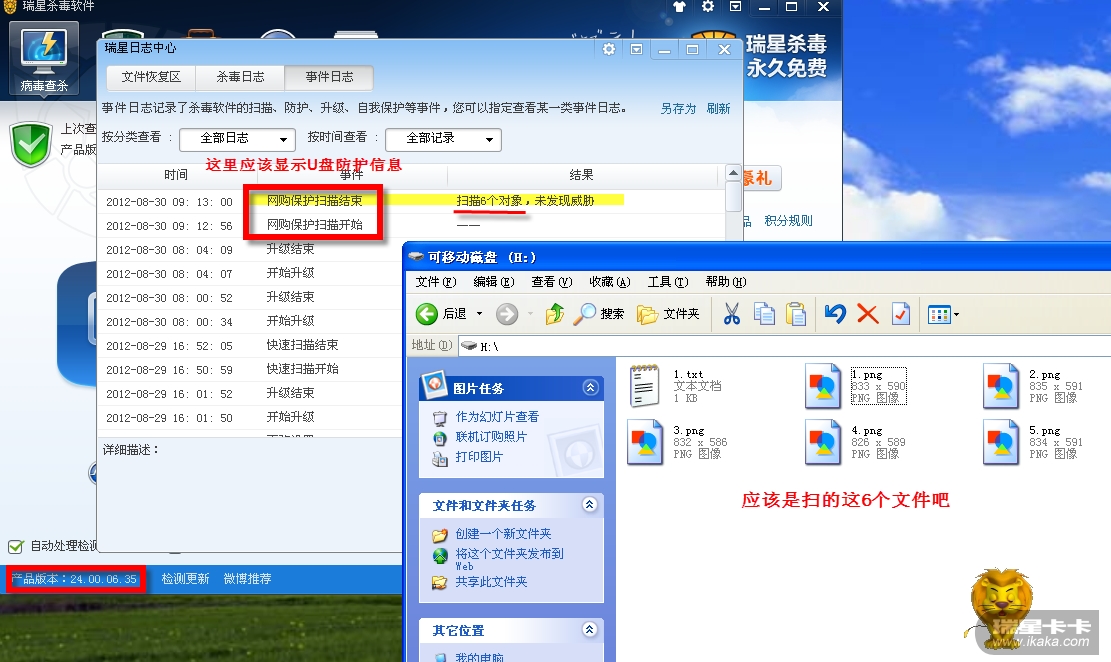The height and width of the screenshot is (662, 1111).
Task: Click the H:\ address bar field
Action: (785, 346)
